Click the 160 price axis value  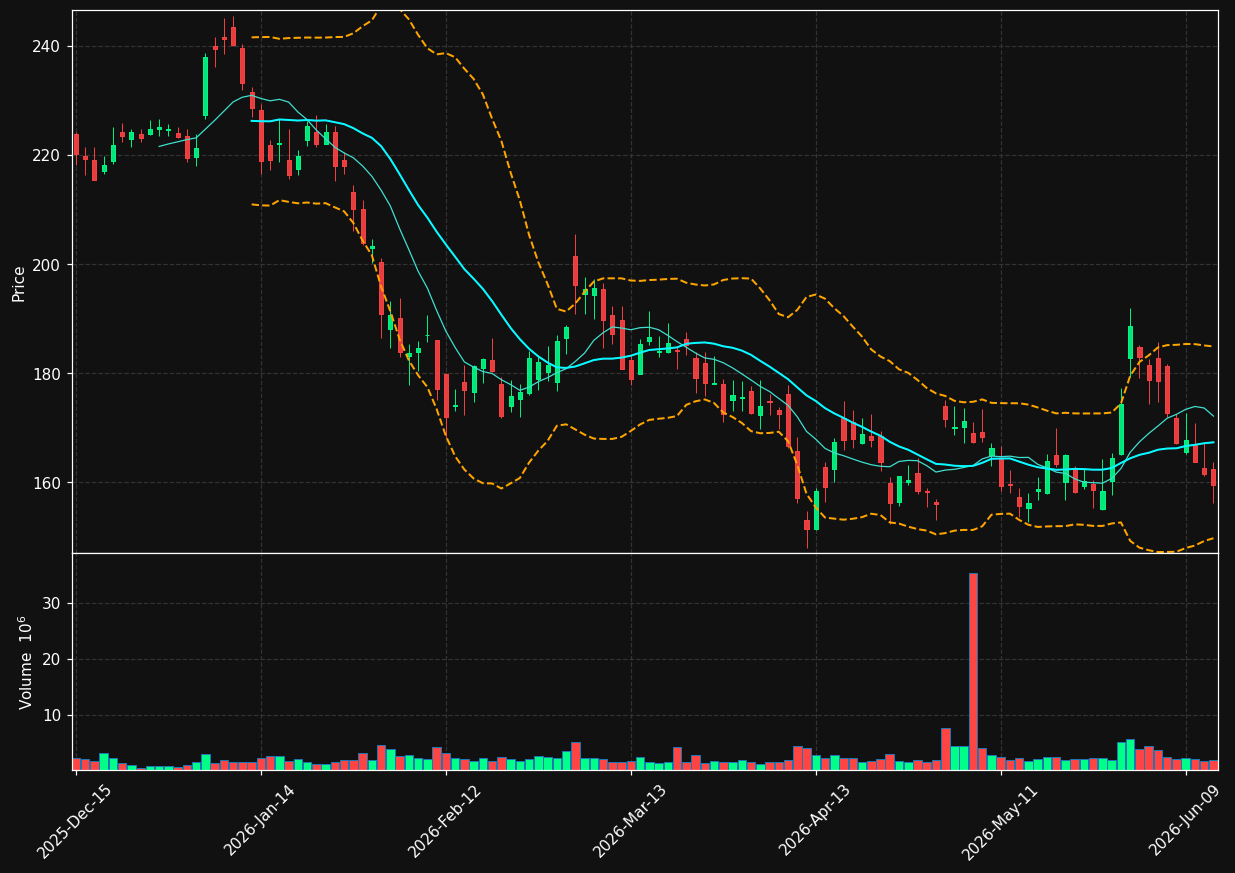click(46, 482)
